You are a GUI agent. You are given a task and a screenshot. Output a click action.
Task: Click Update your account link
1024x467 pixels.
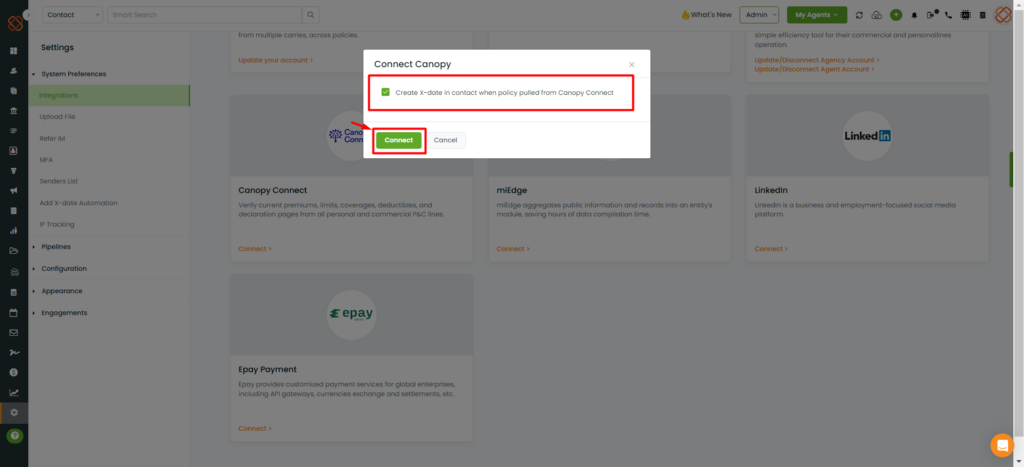pos(276,60)
